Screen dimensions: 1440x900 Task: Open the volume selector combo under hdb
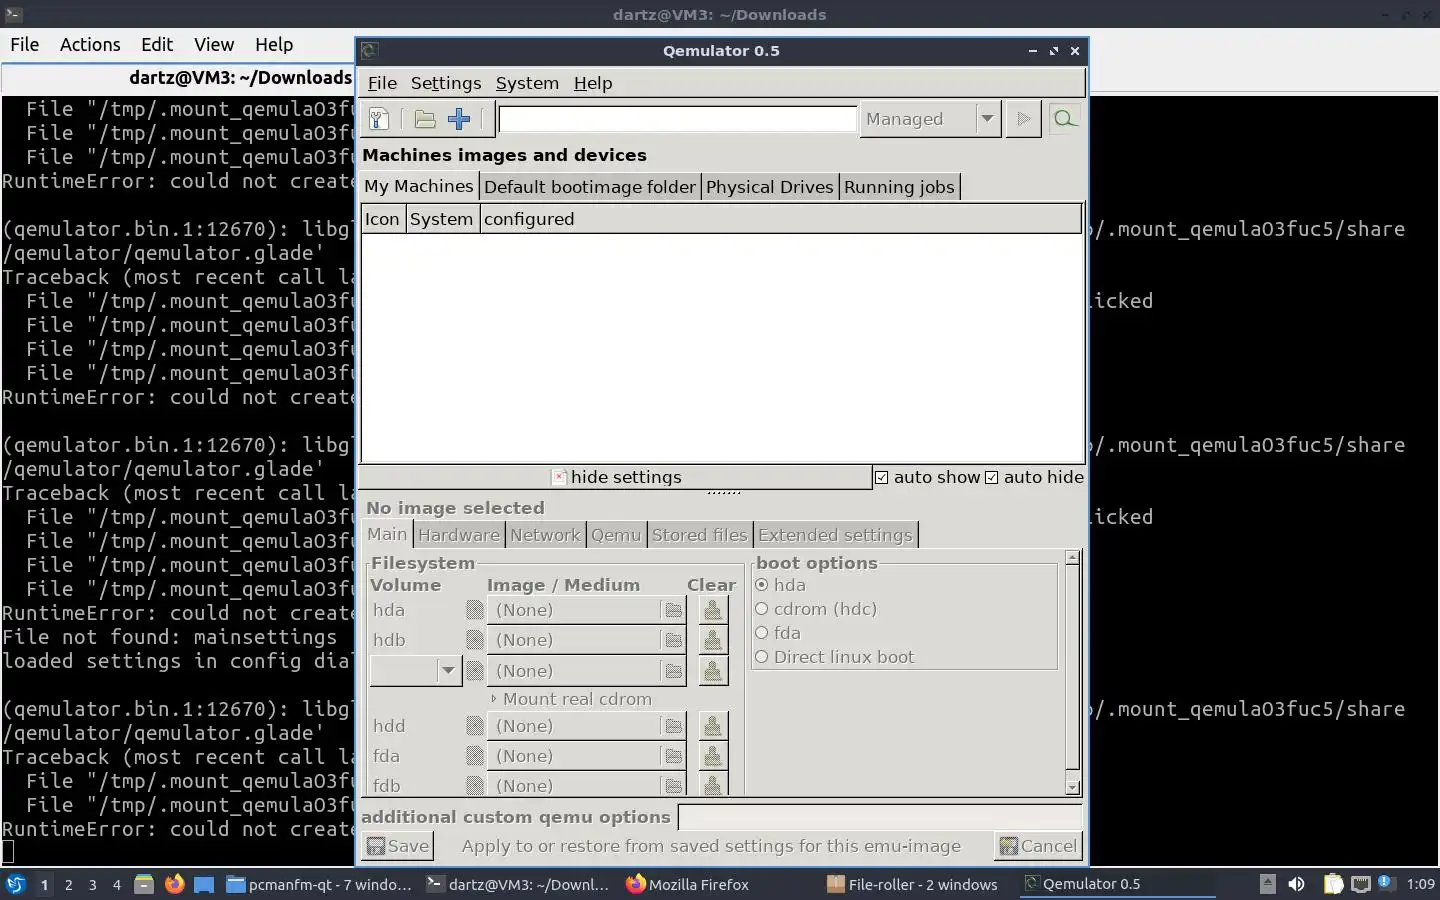coord(415,671)
